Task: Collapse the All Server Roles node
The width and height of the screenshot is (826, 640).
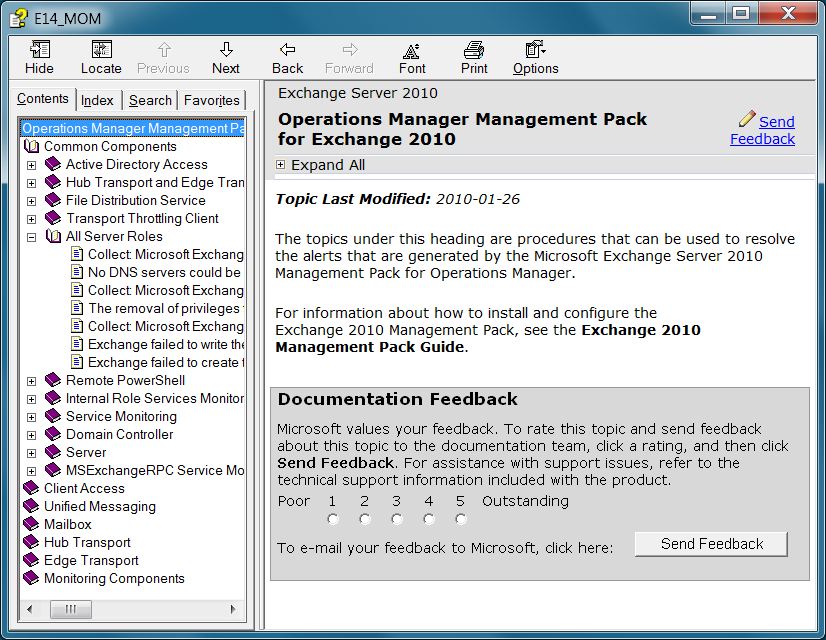Action: (x=31, y=237)
